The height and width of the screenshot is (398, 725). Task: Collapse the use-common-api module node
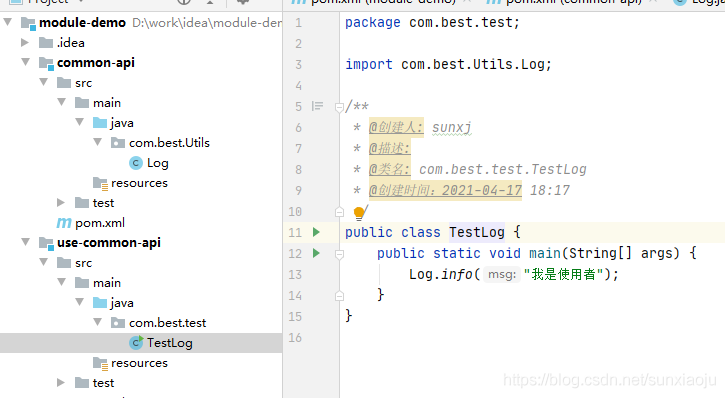tap(26, 242)
